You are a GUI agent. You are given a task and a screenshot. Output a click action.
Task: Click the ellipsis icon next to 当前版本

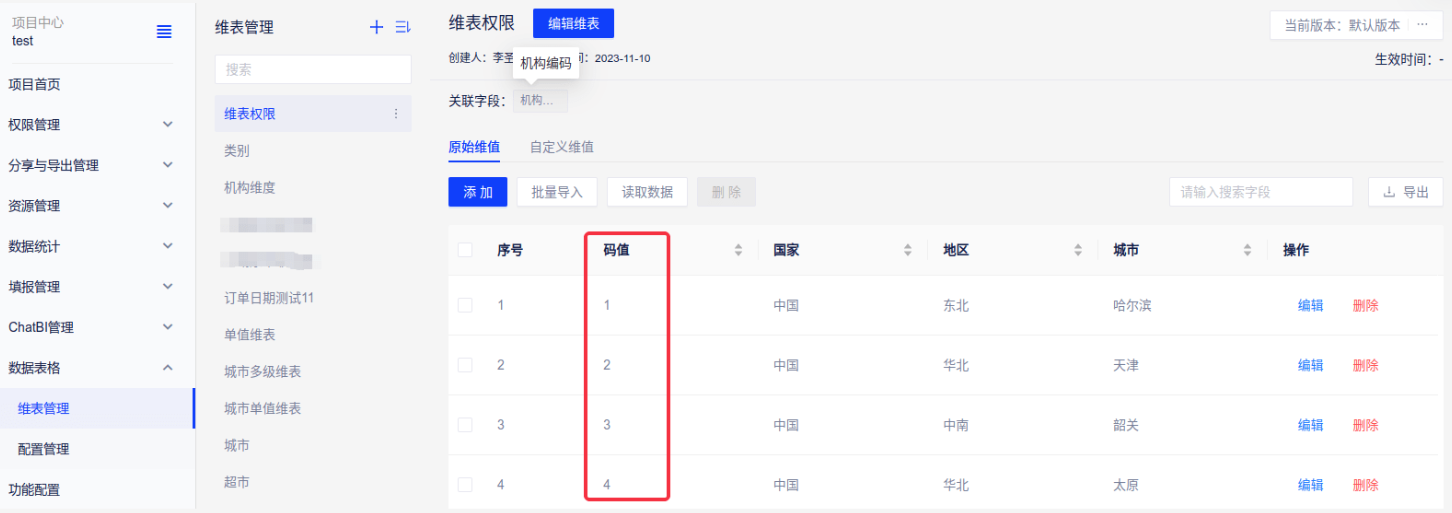[x=1422, y=25]
